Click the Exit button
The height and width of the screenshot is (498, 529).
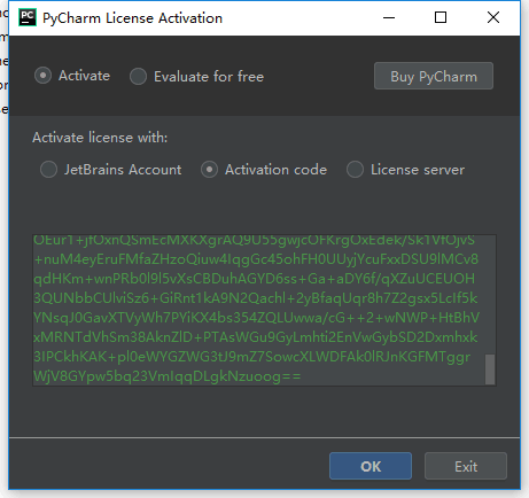tap(466, 466)
